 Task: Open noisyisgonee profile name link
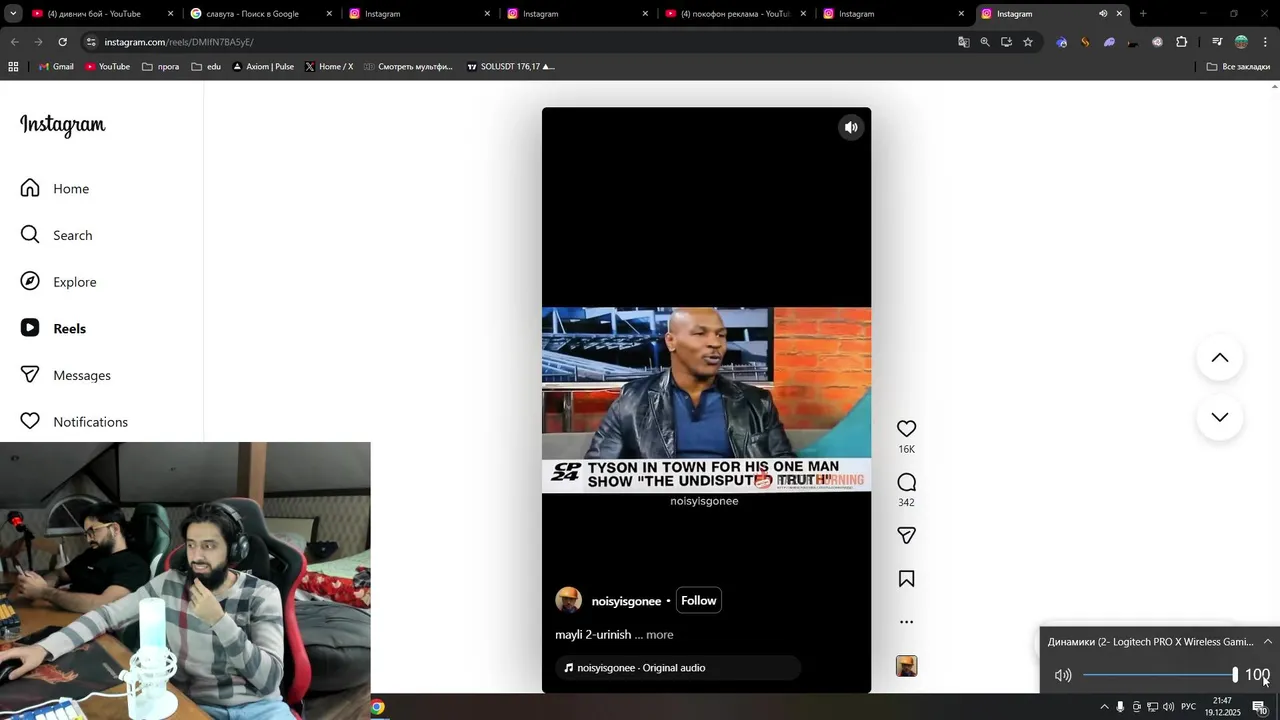(x=626, y=601)
